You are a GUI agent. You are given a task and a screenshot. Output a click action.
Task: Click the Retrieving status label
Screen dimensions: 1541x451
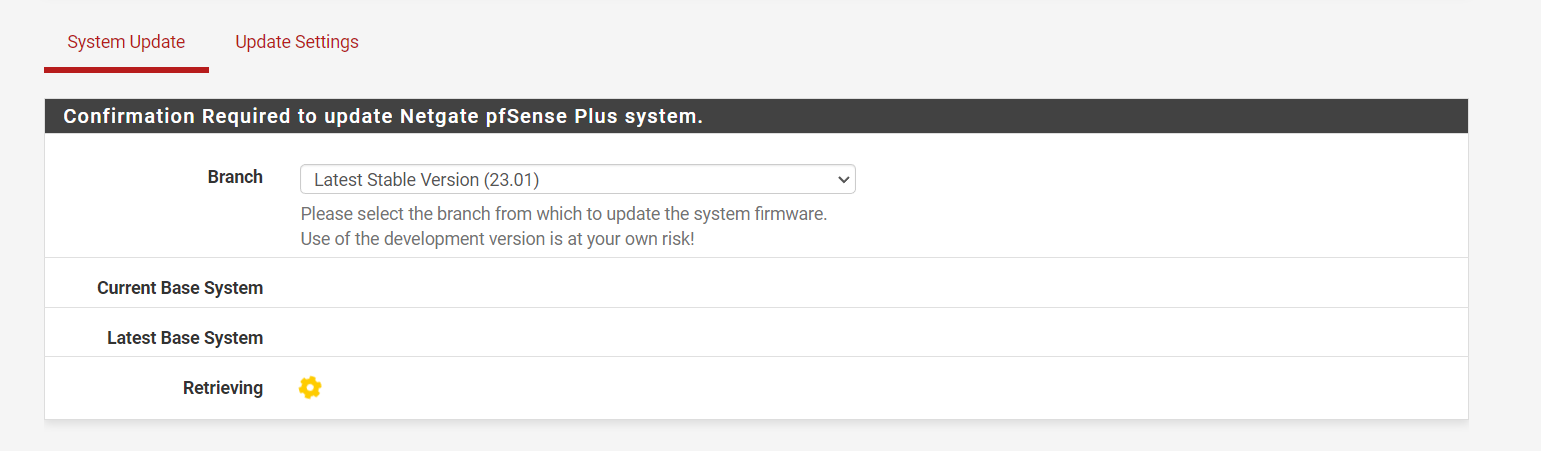pos(223,388)
